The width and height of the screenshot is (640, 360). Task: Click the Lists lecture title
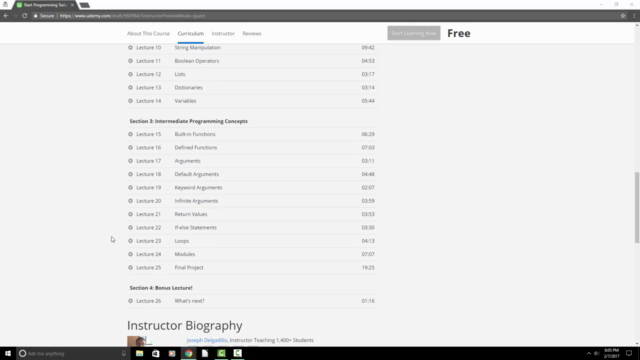[x=180, y=74]
